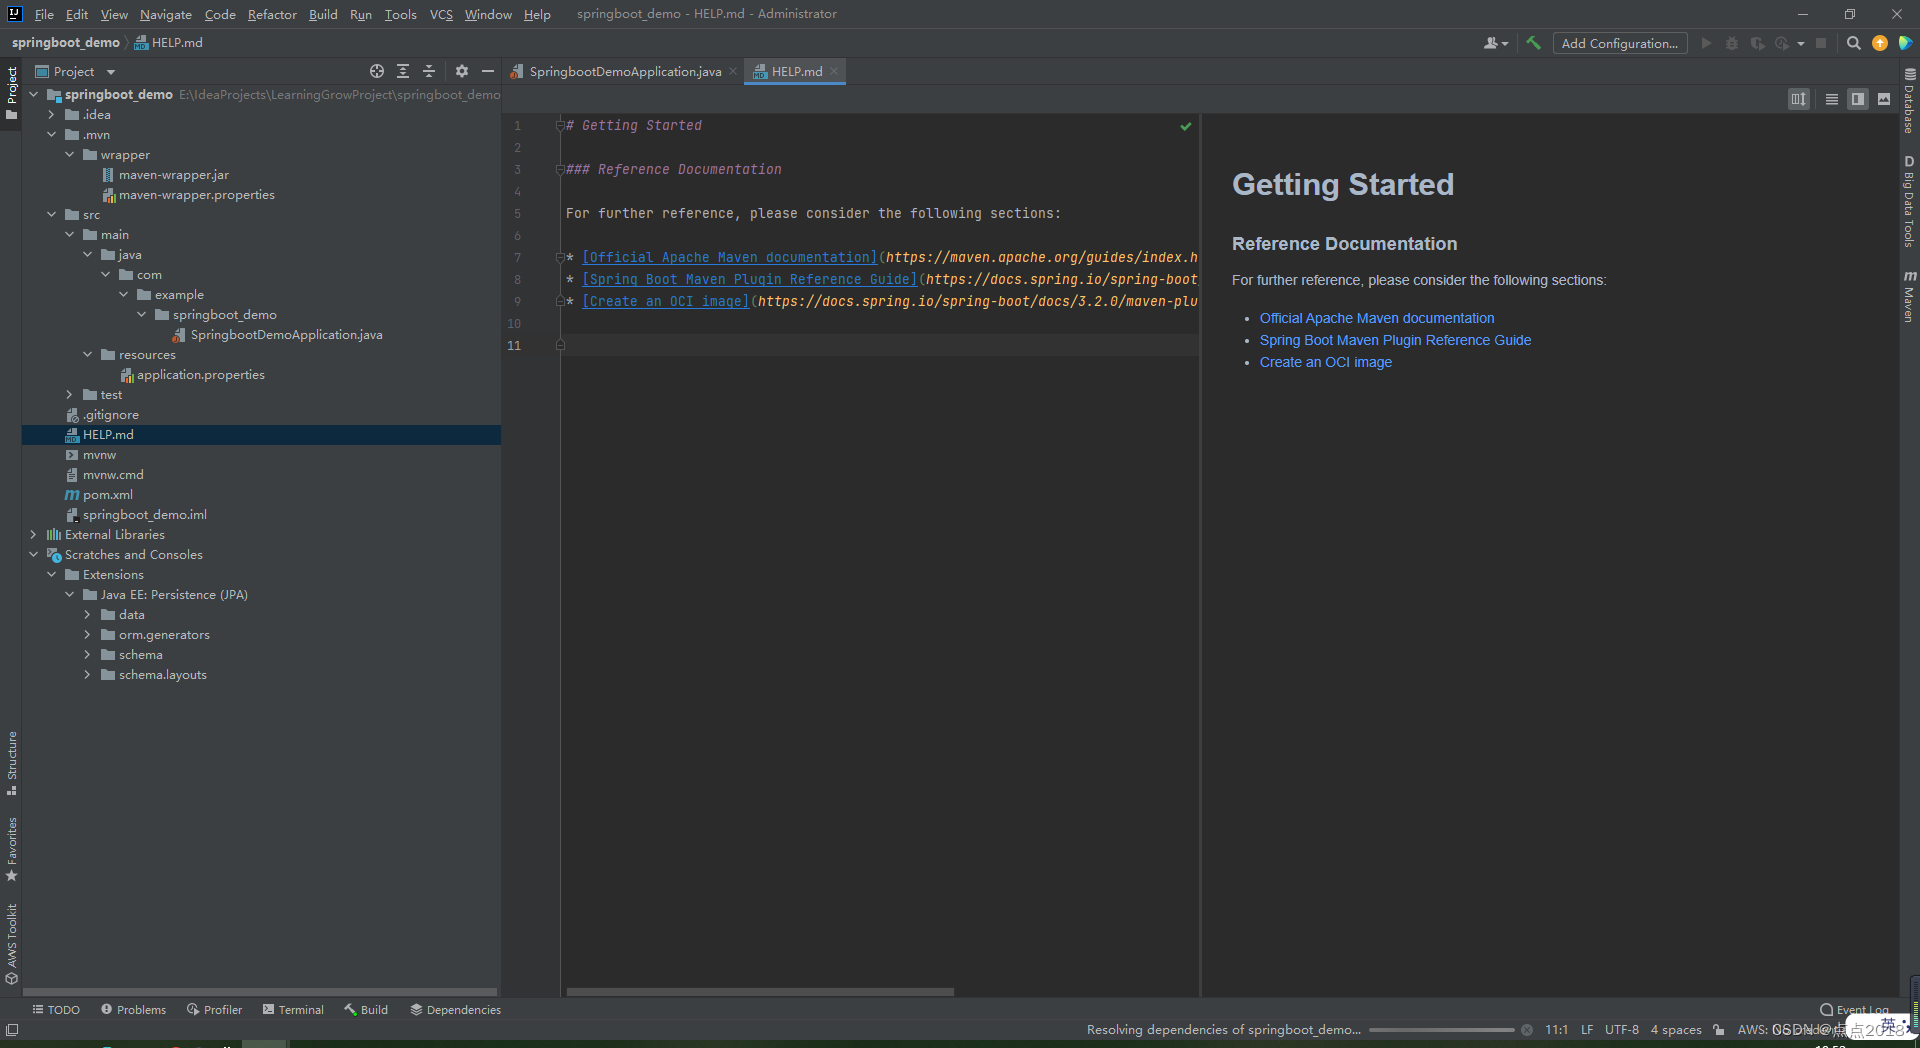Click Run with Coverage icon
Screen dimensions: 1920x1048
[1757, 43]
